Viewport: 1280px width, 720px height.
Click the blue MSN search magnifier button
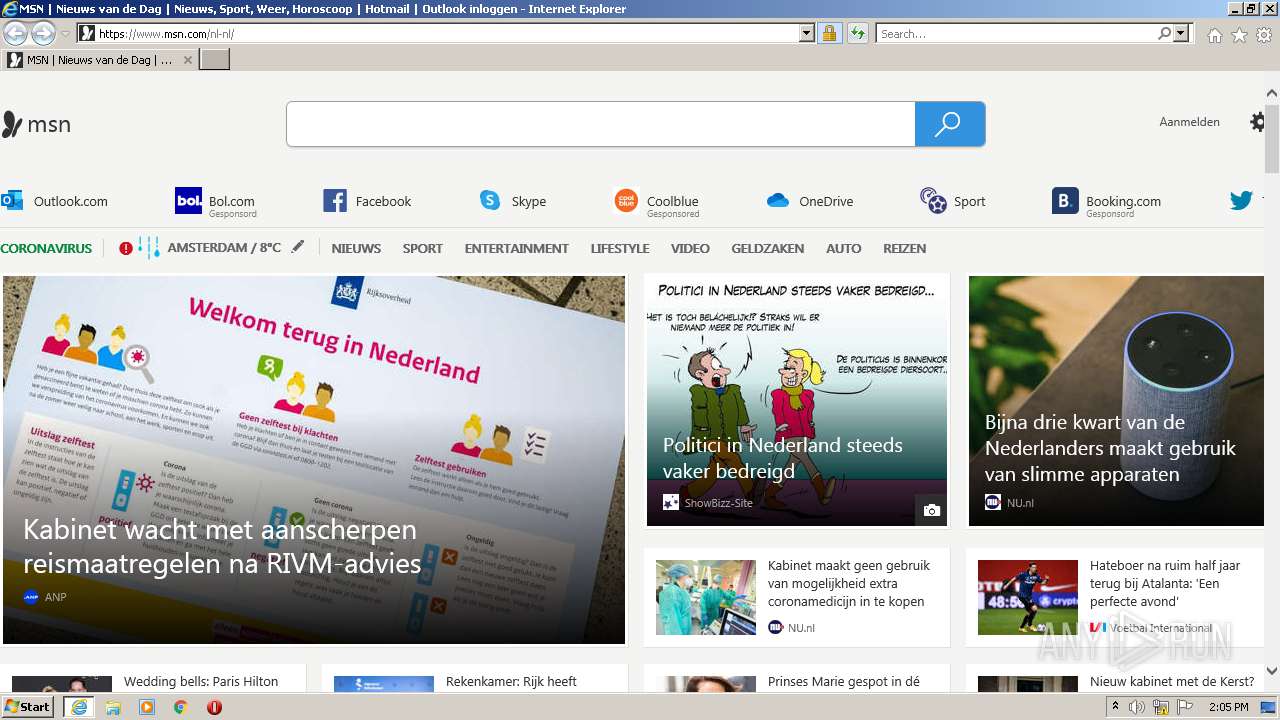point(950,124)
